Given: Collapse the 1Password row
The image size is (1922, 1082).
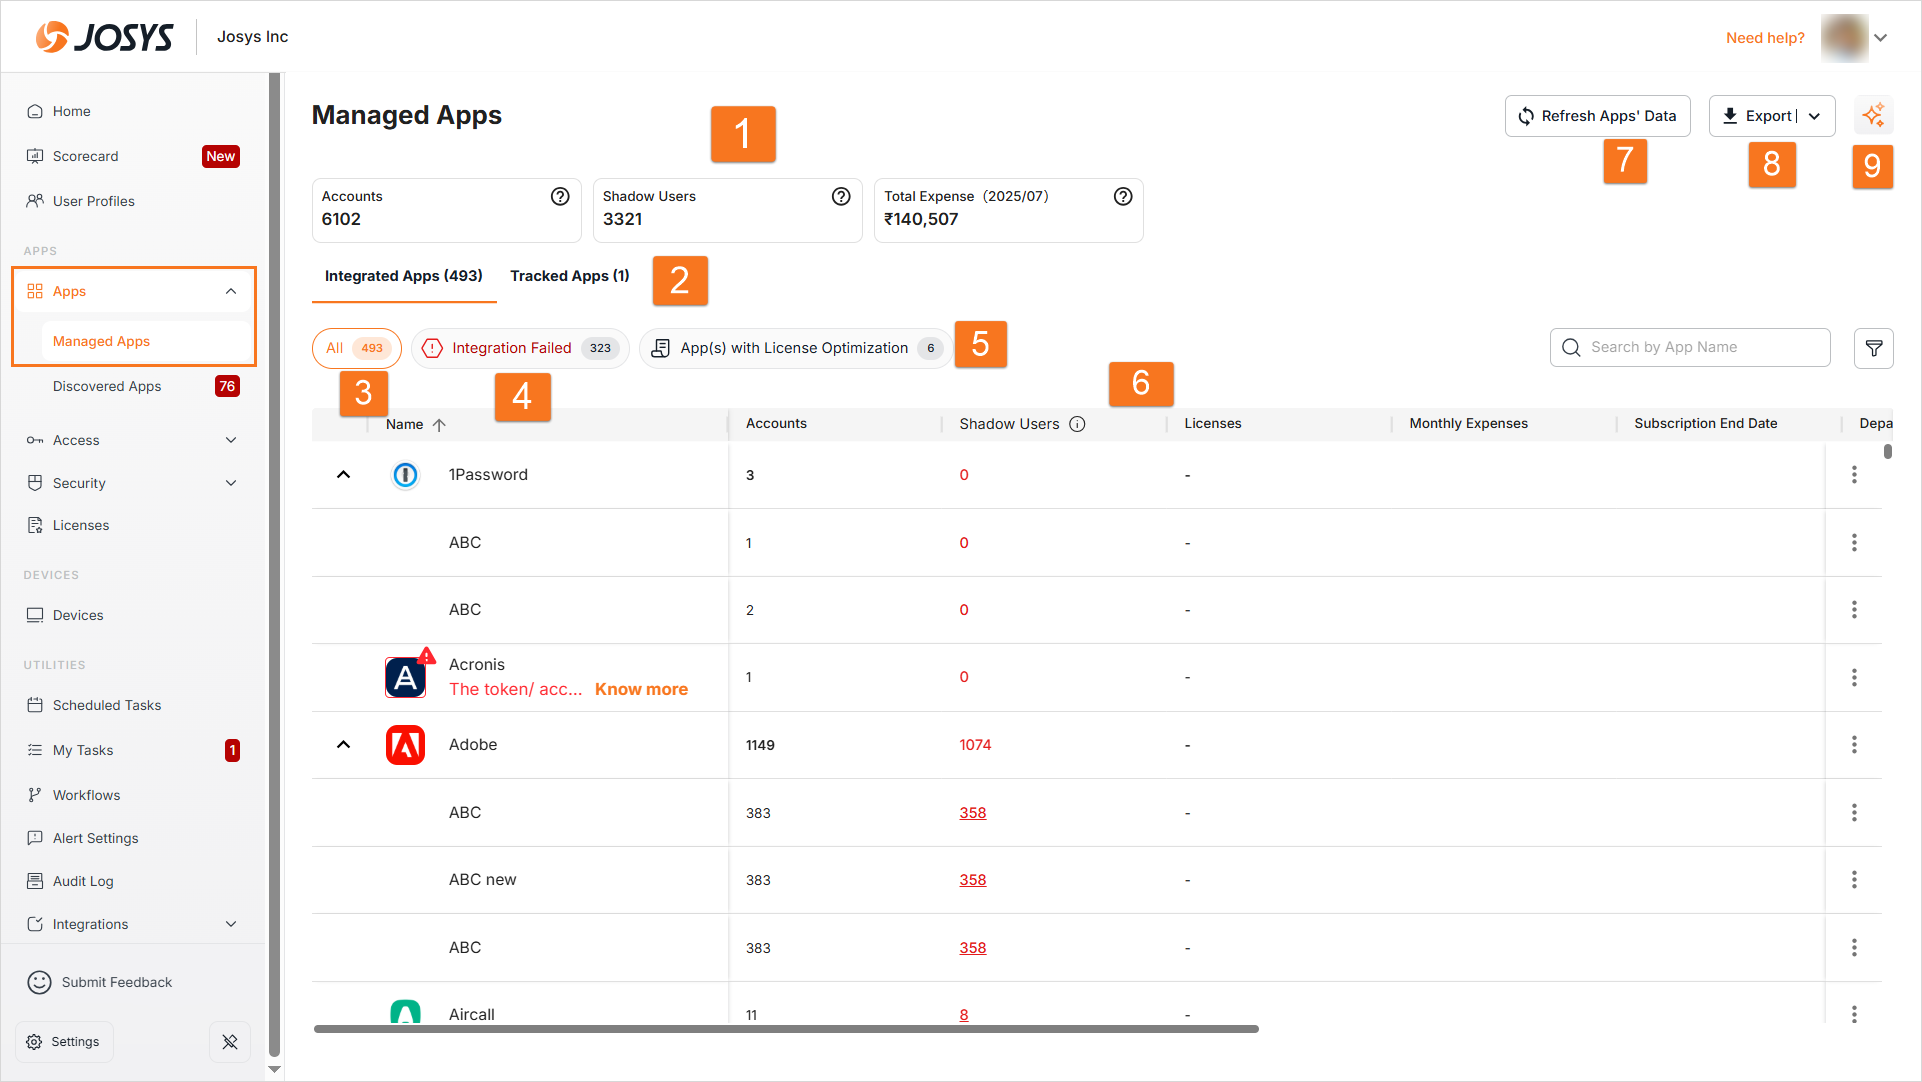Looking at the screenshot, I should coord(343,475).
